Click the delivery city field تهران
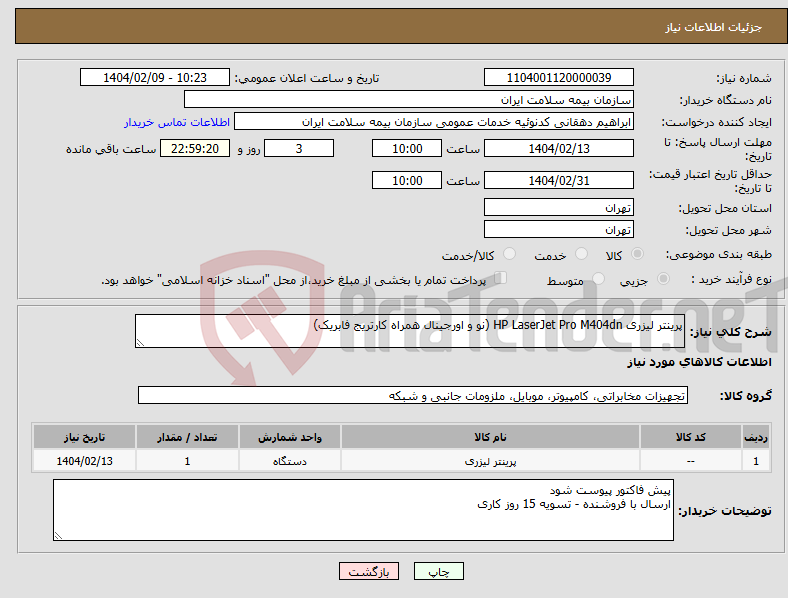Viewport: 788px width, 598px height. point(559,229)
